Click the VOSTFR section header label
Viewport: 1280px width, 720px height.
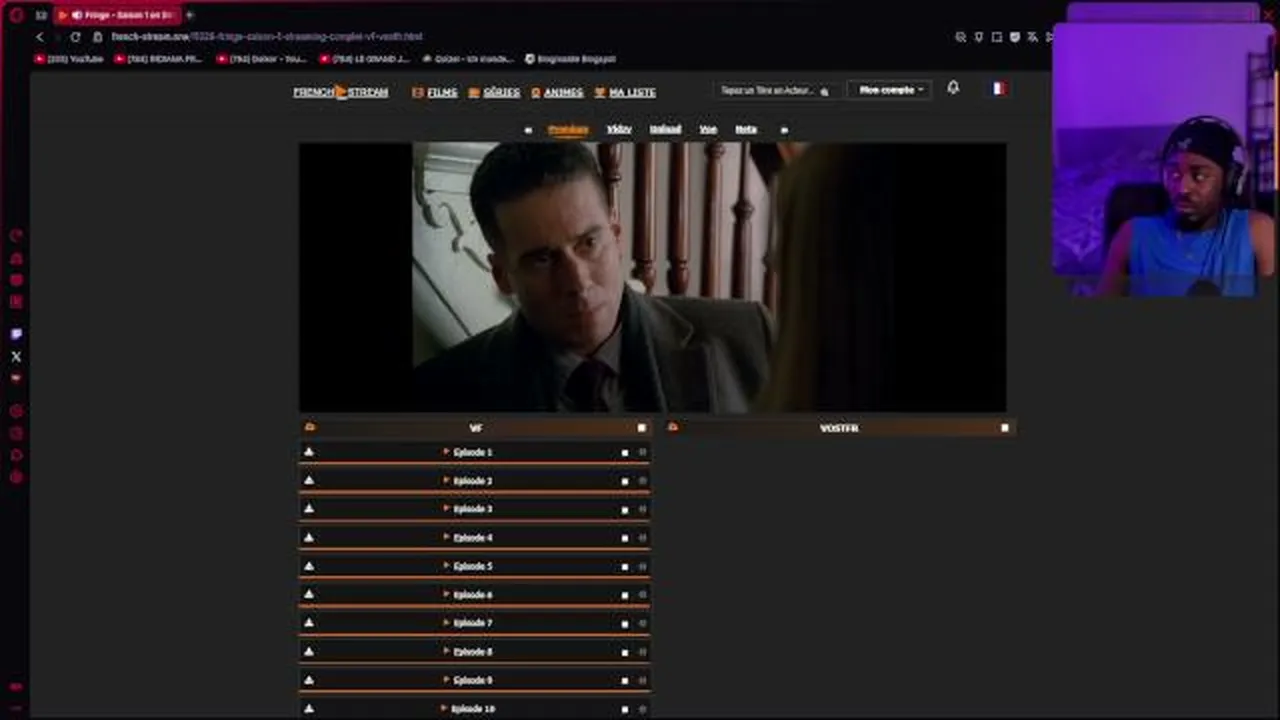click(839, 428)
